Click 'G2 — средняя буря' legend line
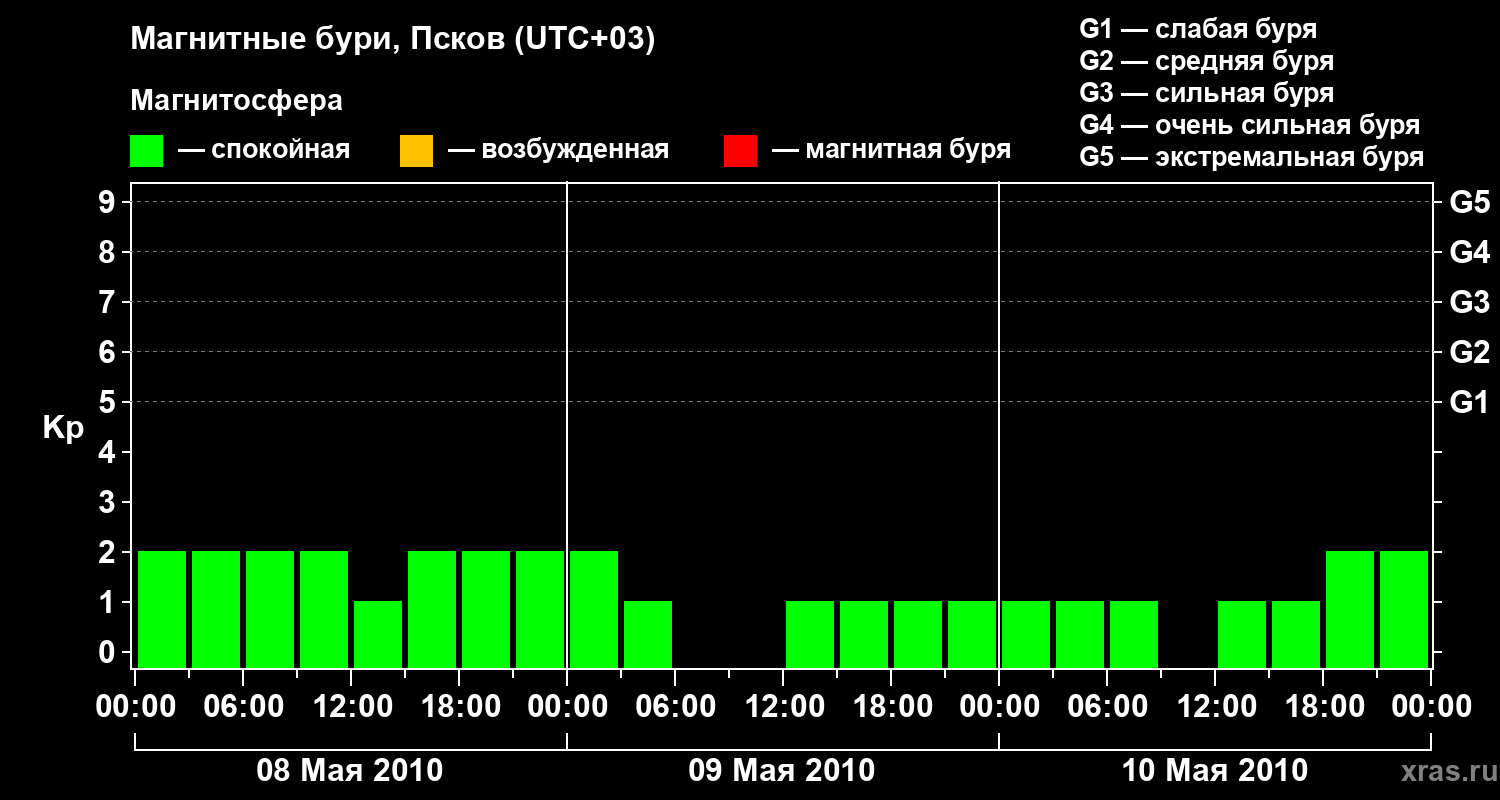Image resolution: width=1500 pixels, height=800 pixels. (1207, 61)
